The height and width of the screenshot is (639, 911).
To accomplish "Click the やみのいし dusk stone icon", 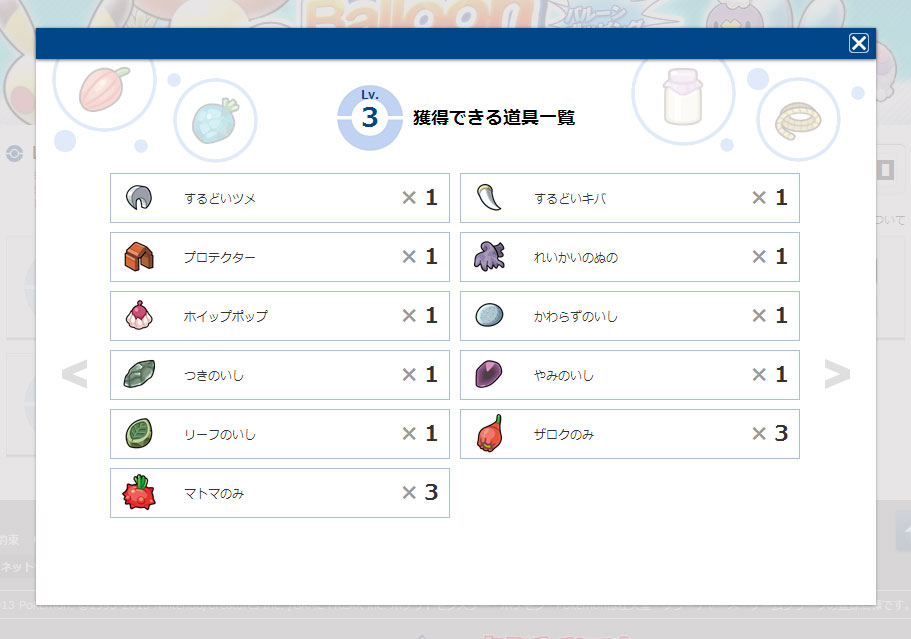I will tap(489, 374).
